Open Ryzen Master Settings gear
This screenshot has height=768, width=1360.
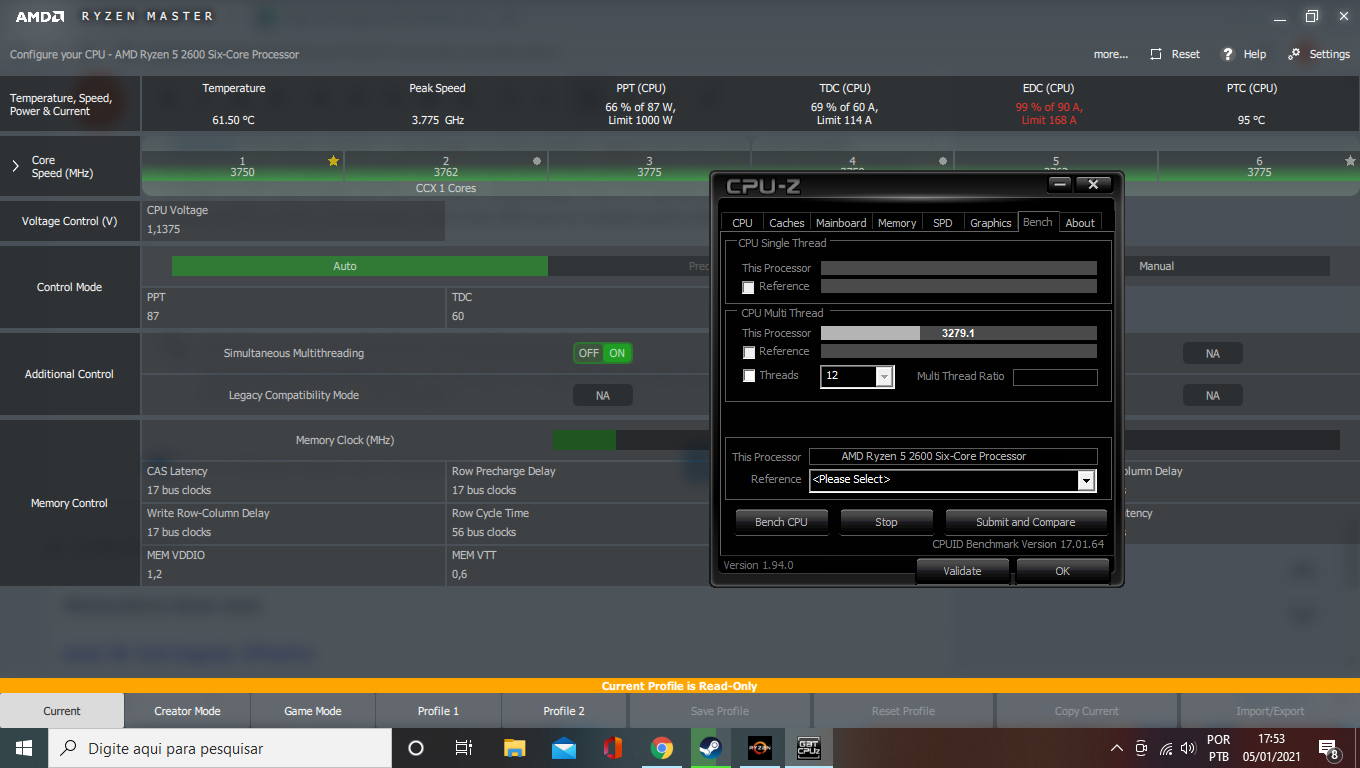pos(1294,54)
